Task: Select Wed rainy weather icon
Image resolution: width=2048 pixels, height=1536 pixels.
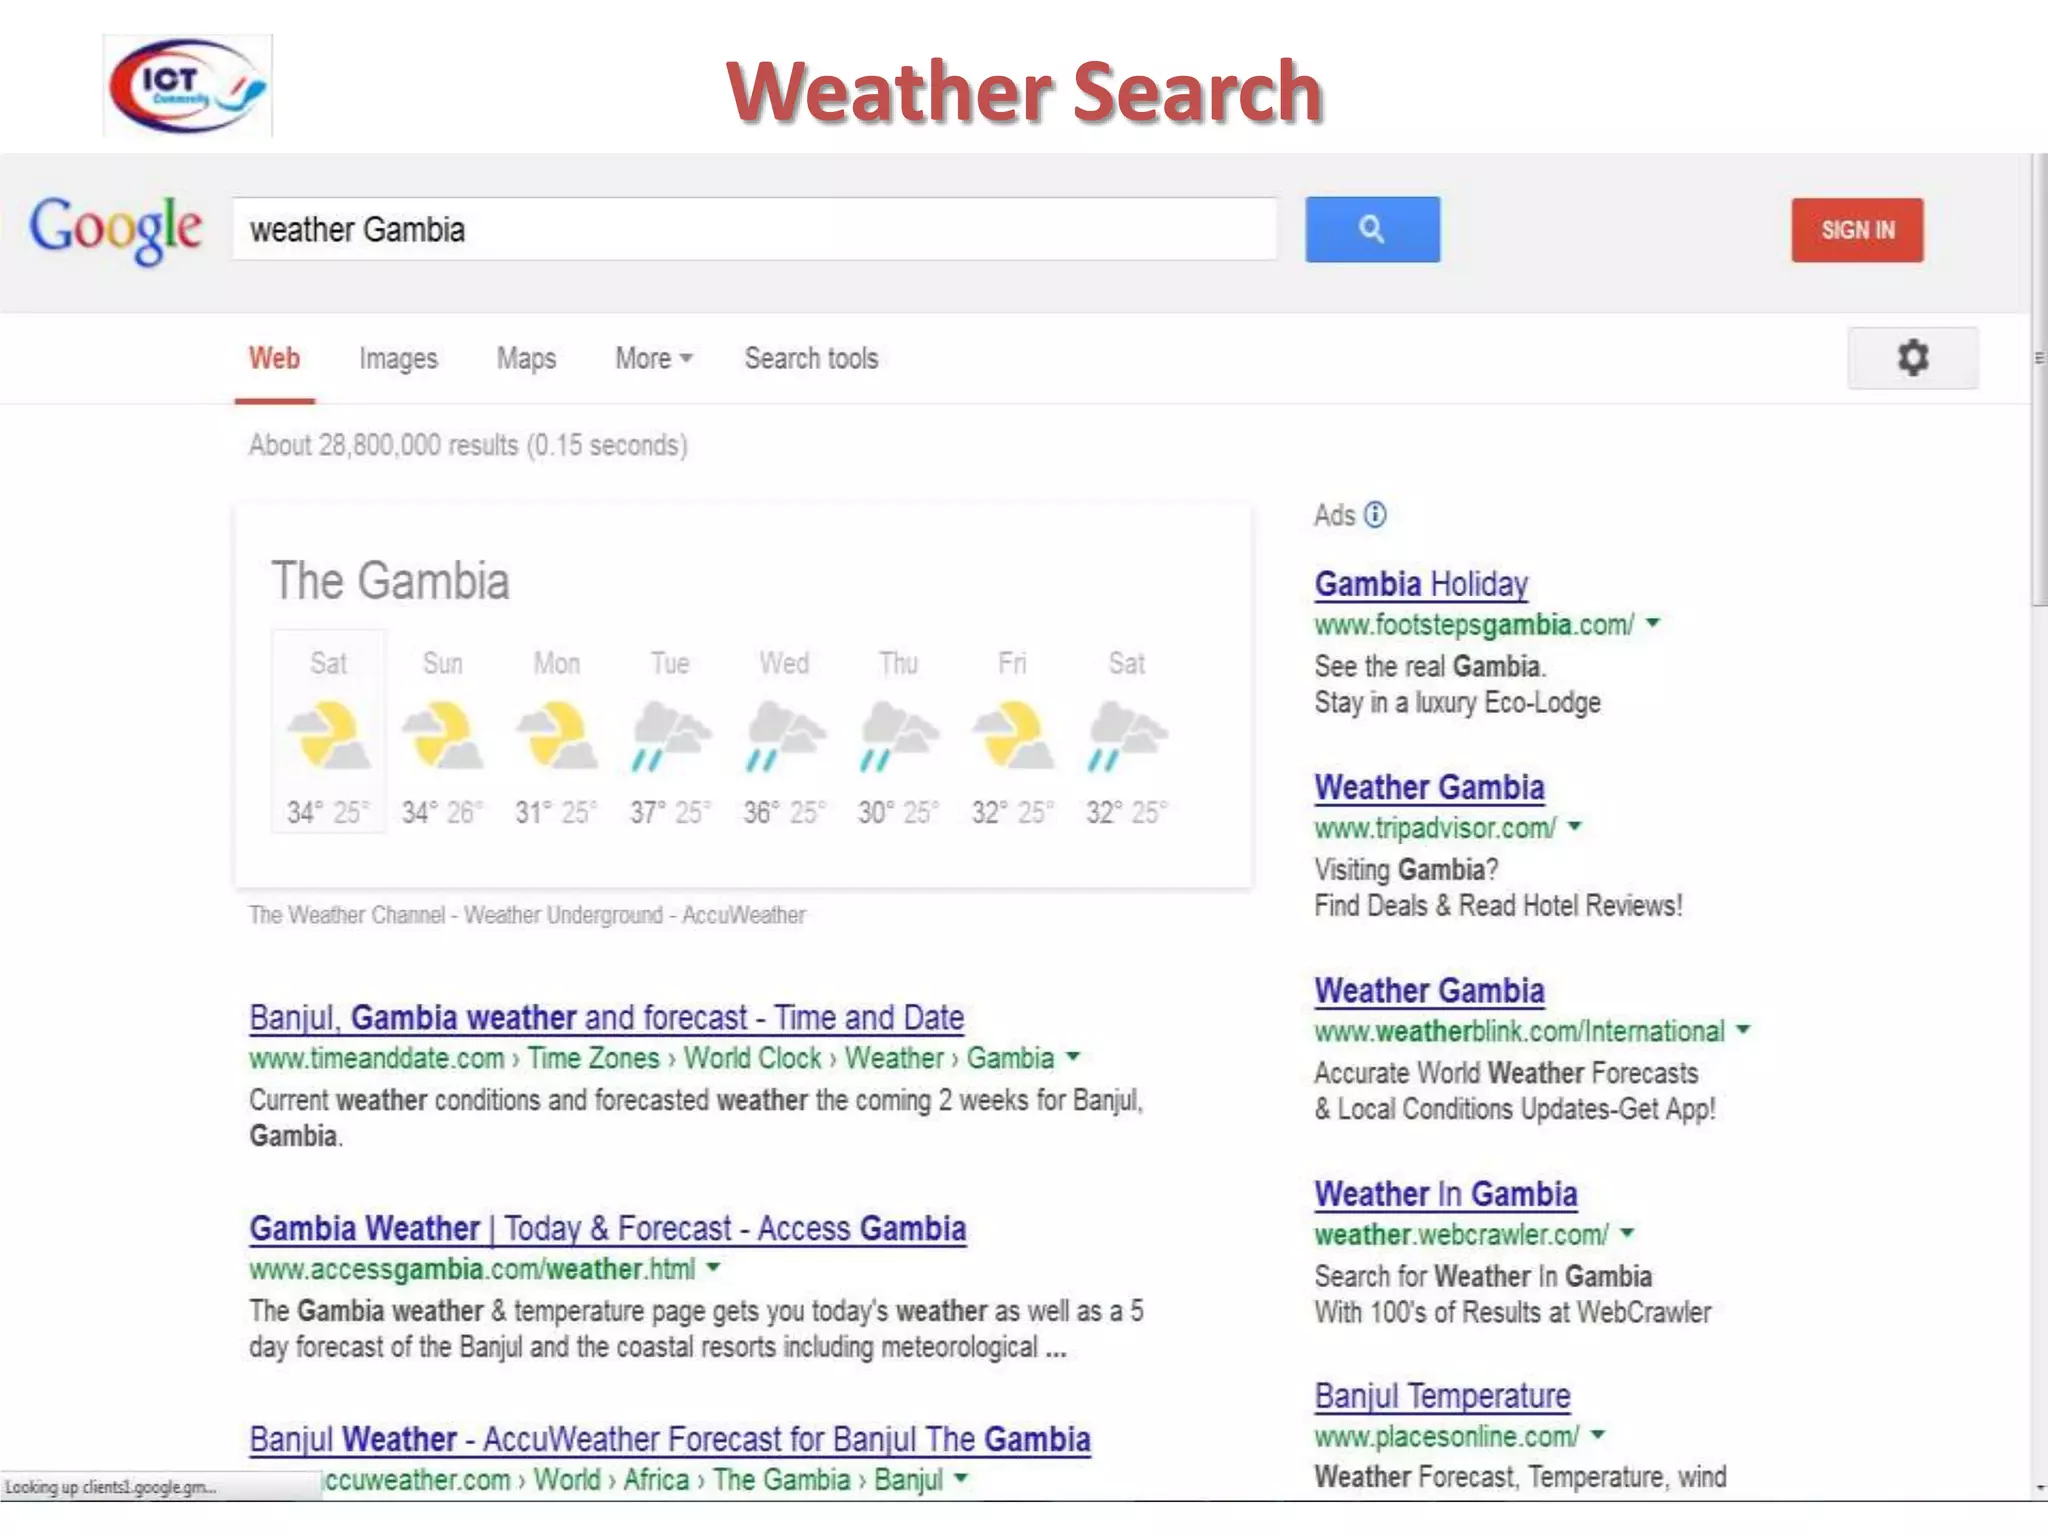Action: (785, 737)
